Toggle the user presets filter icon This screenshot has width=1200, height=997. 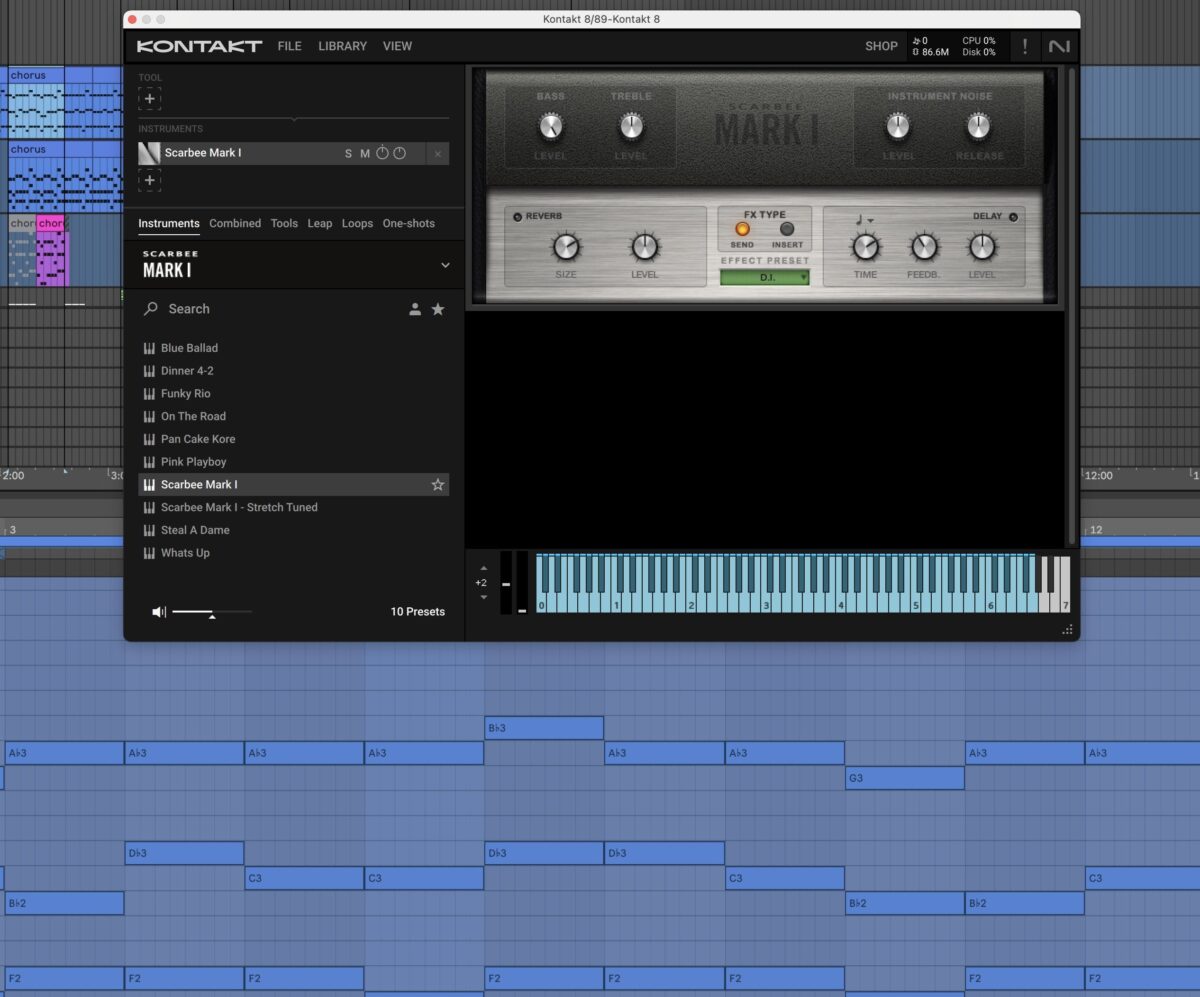[x=415, y=310]
